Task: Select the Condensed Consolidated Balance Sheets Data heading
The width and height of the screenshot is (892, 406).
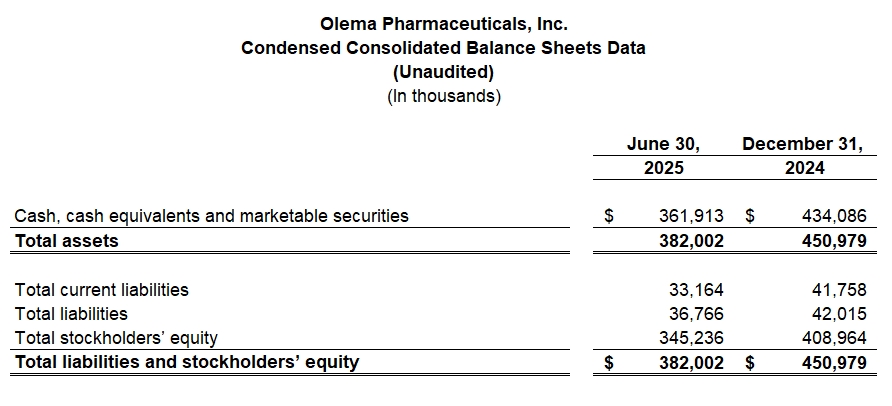Action: pos(443,47)
